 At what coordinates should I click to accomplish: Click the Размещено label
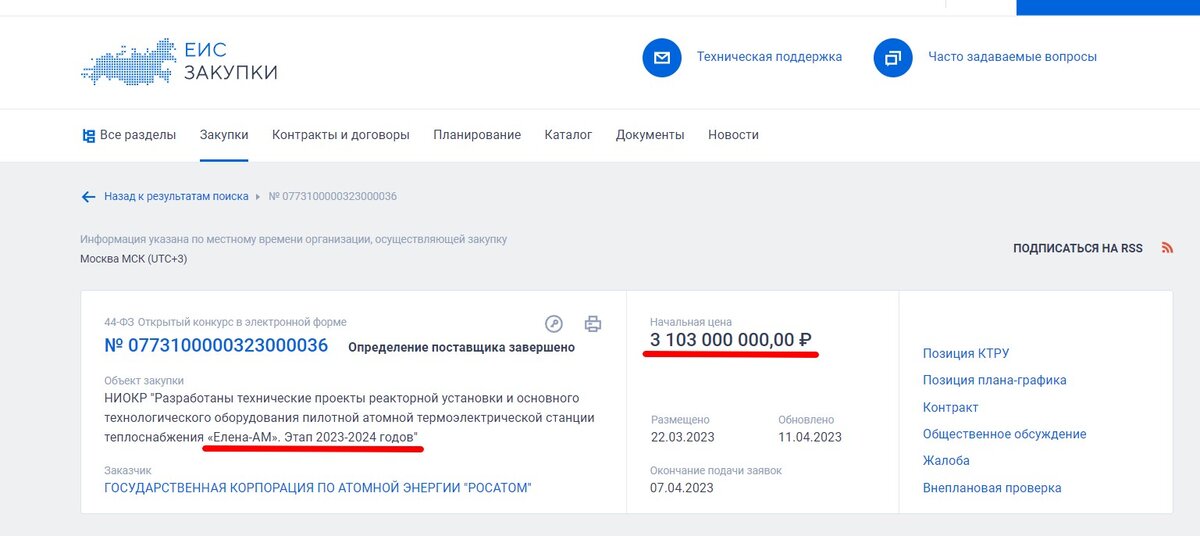(x=680, y=420)
